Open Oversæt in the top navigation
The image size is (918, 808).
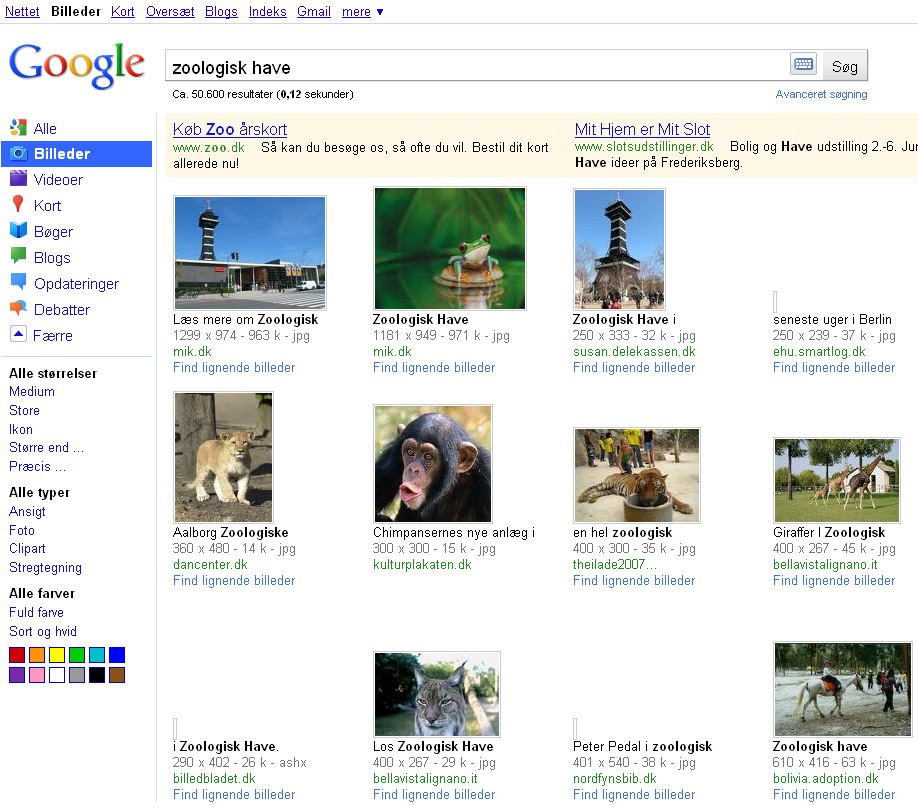pyautogui.click(x=170, y=11)
